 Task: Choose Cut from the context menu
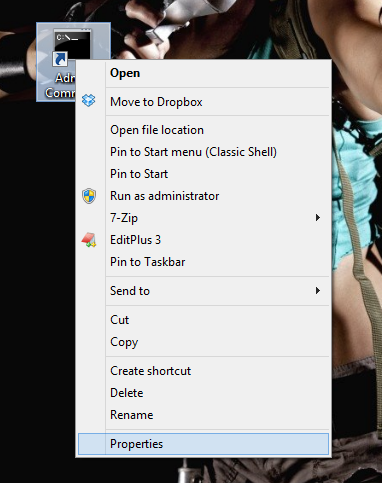click(x=203, y=320)
